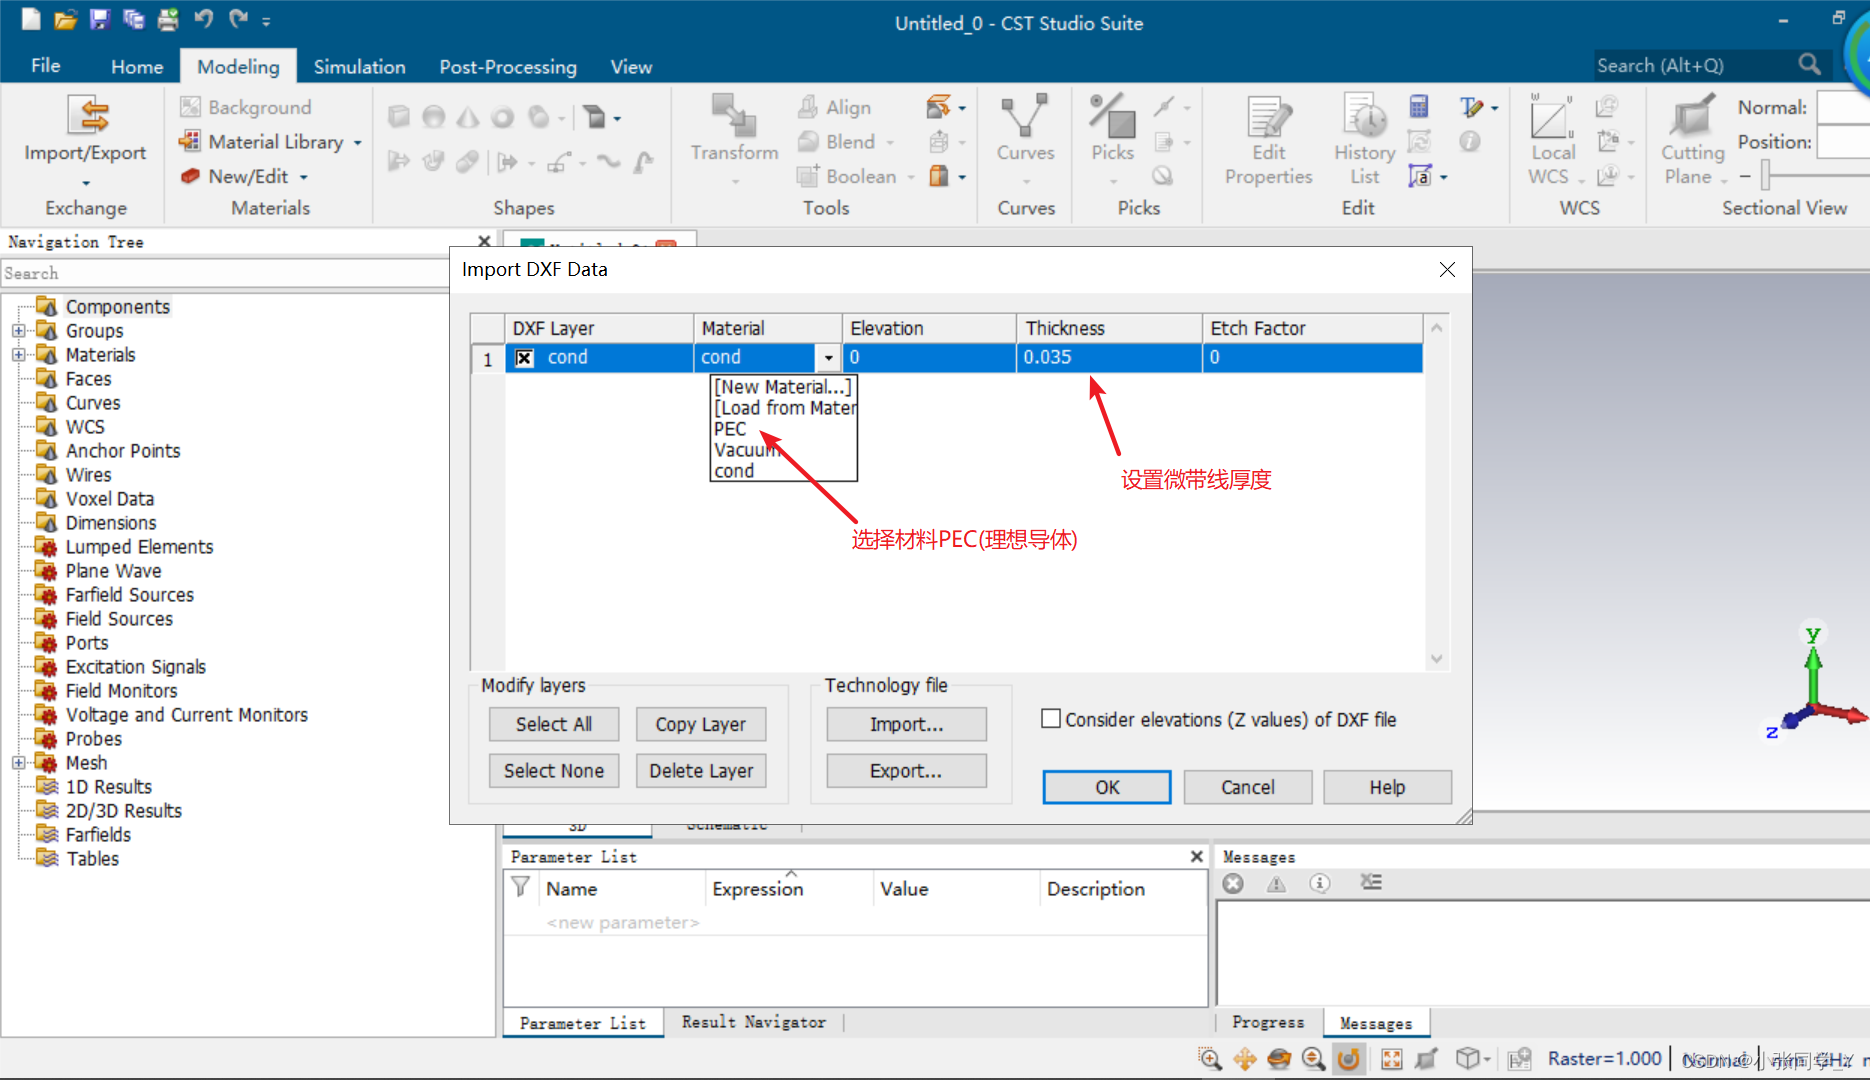Expand the Groups tree node
The image size is (1870, 1080).
(x=18, y=331)
